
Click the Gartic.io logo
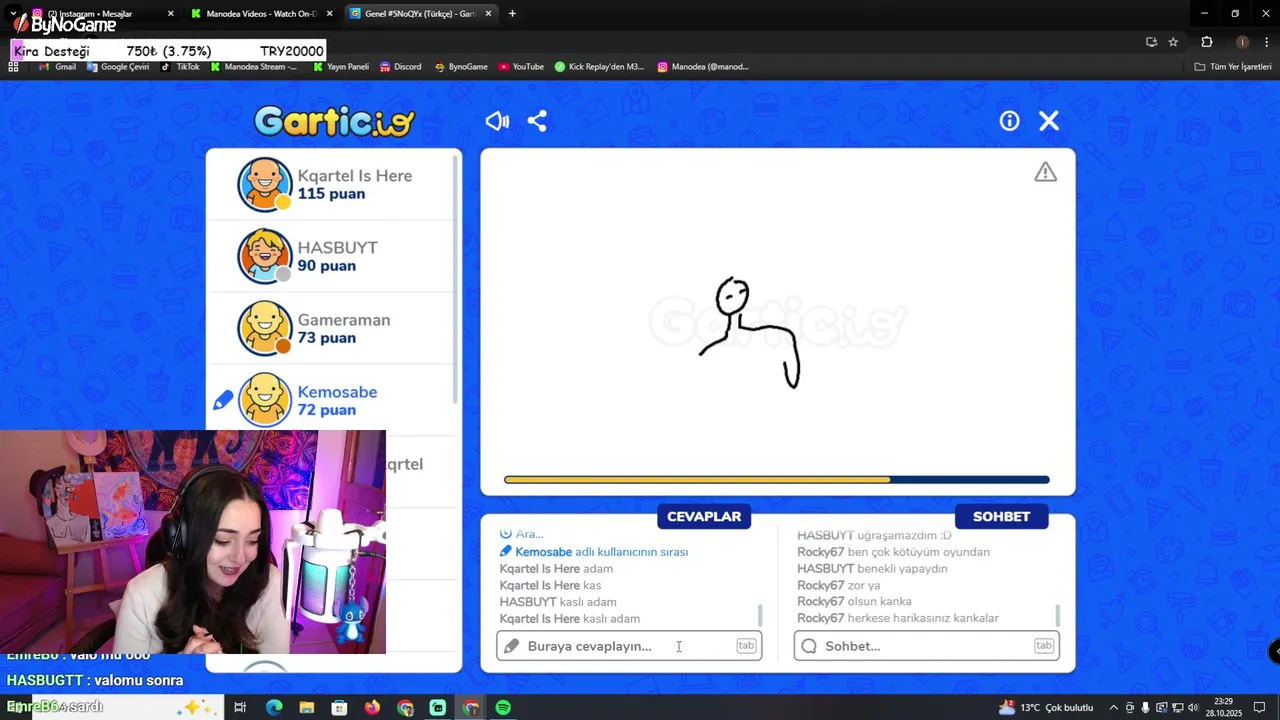click(x=334, y=121)
